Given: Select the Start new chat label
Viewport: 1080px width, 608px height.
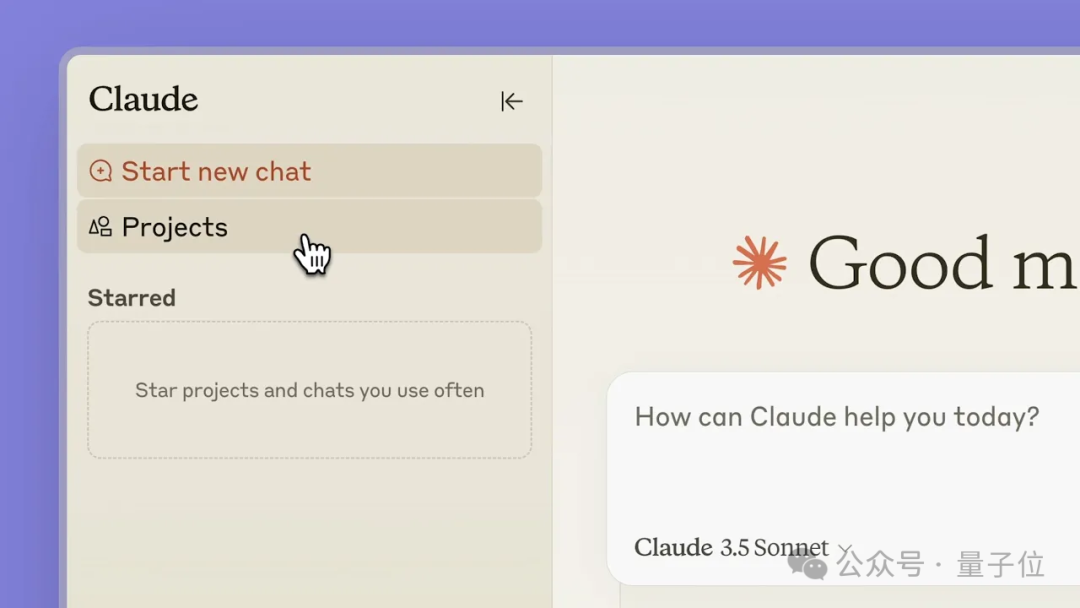Looking at the screenshot, I should (x=216, y=171).
